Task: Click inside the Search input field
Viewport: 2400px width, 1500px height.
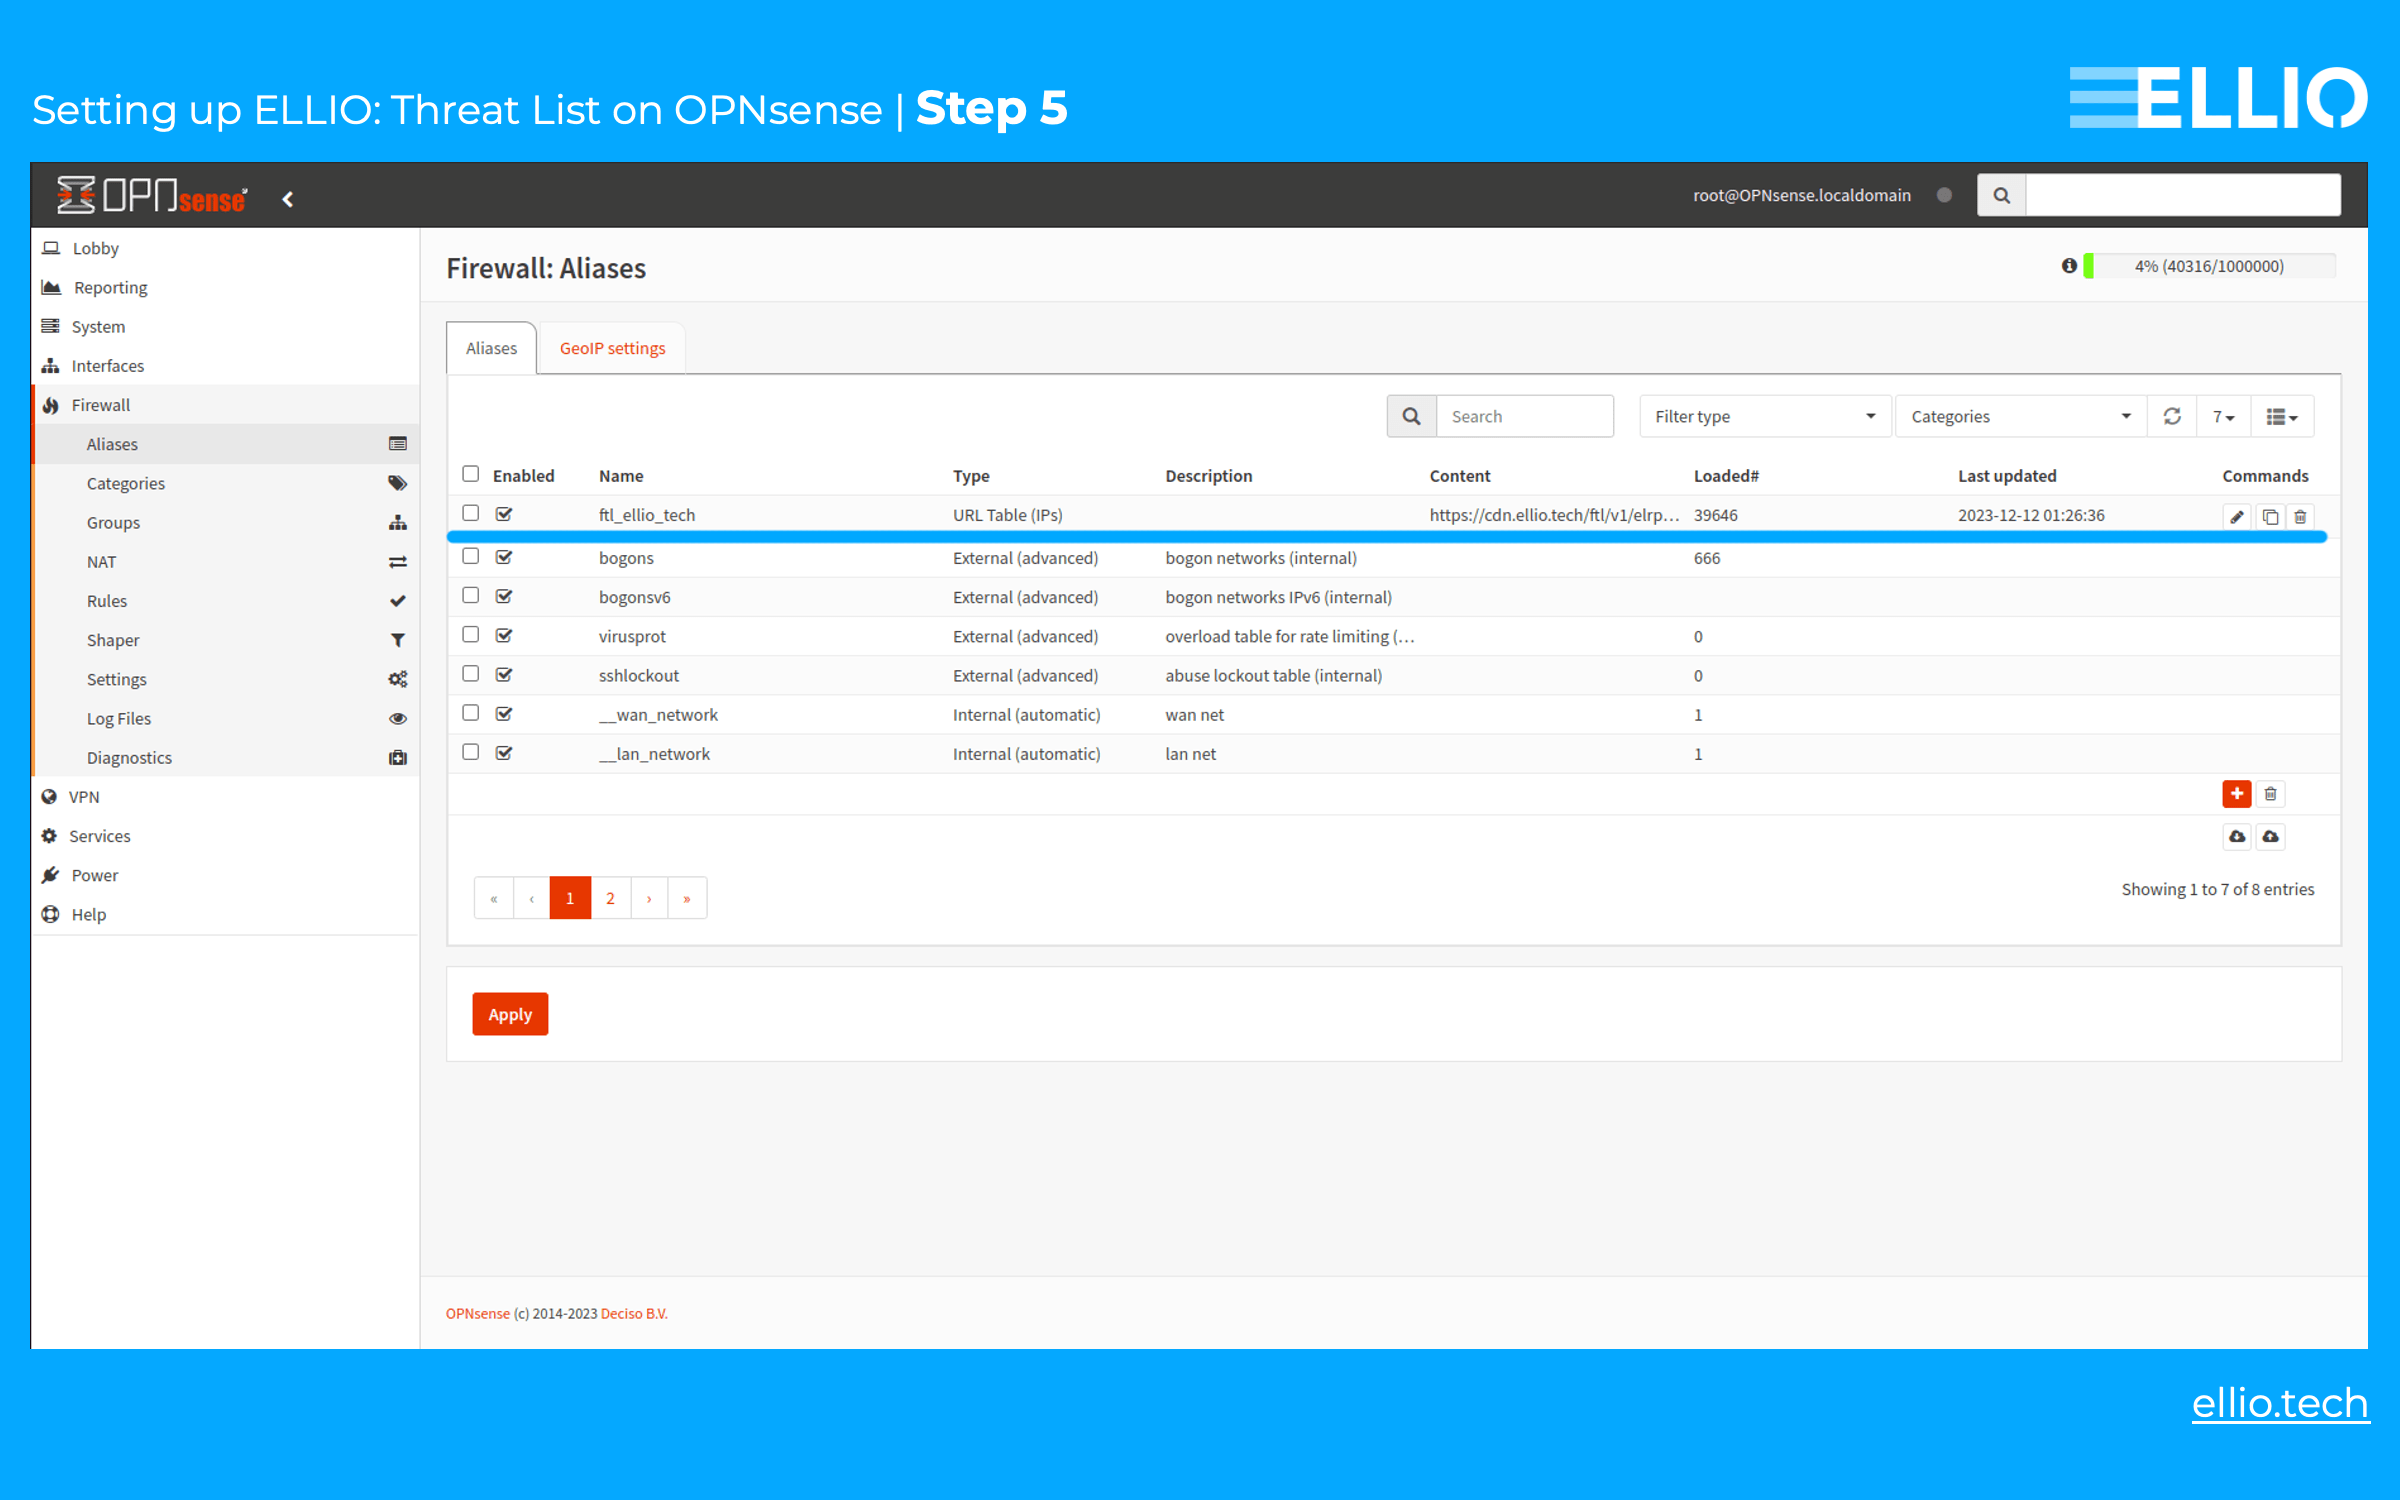Action: coord(1525,415)
